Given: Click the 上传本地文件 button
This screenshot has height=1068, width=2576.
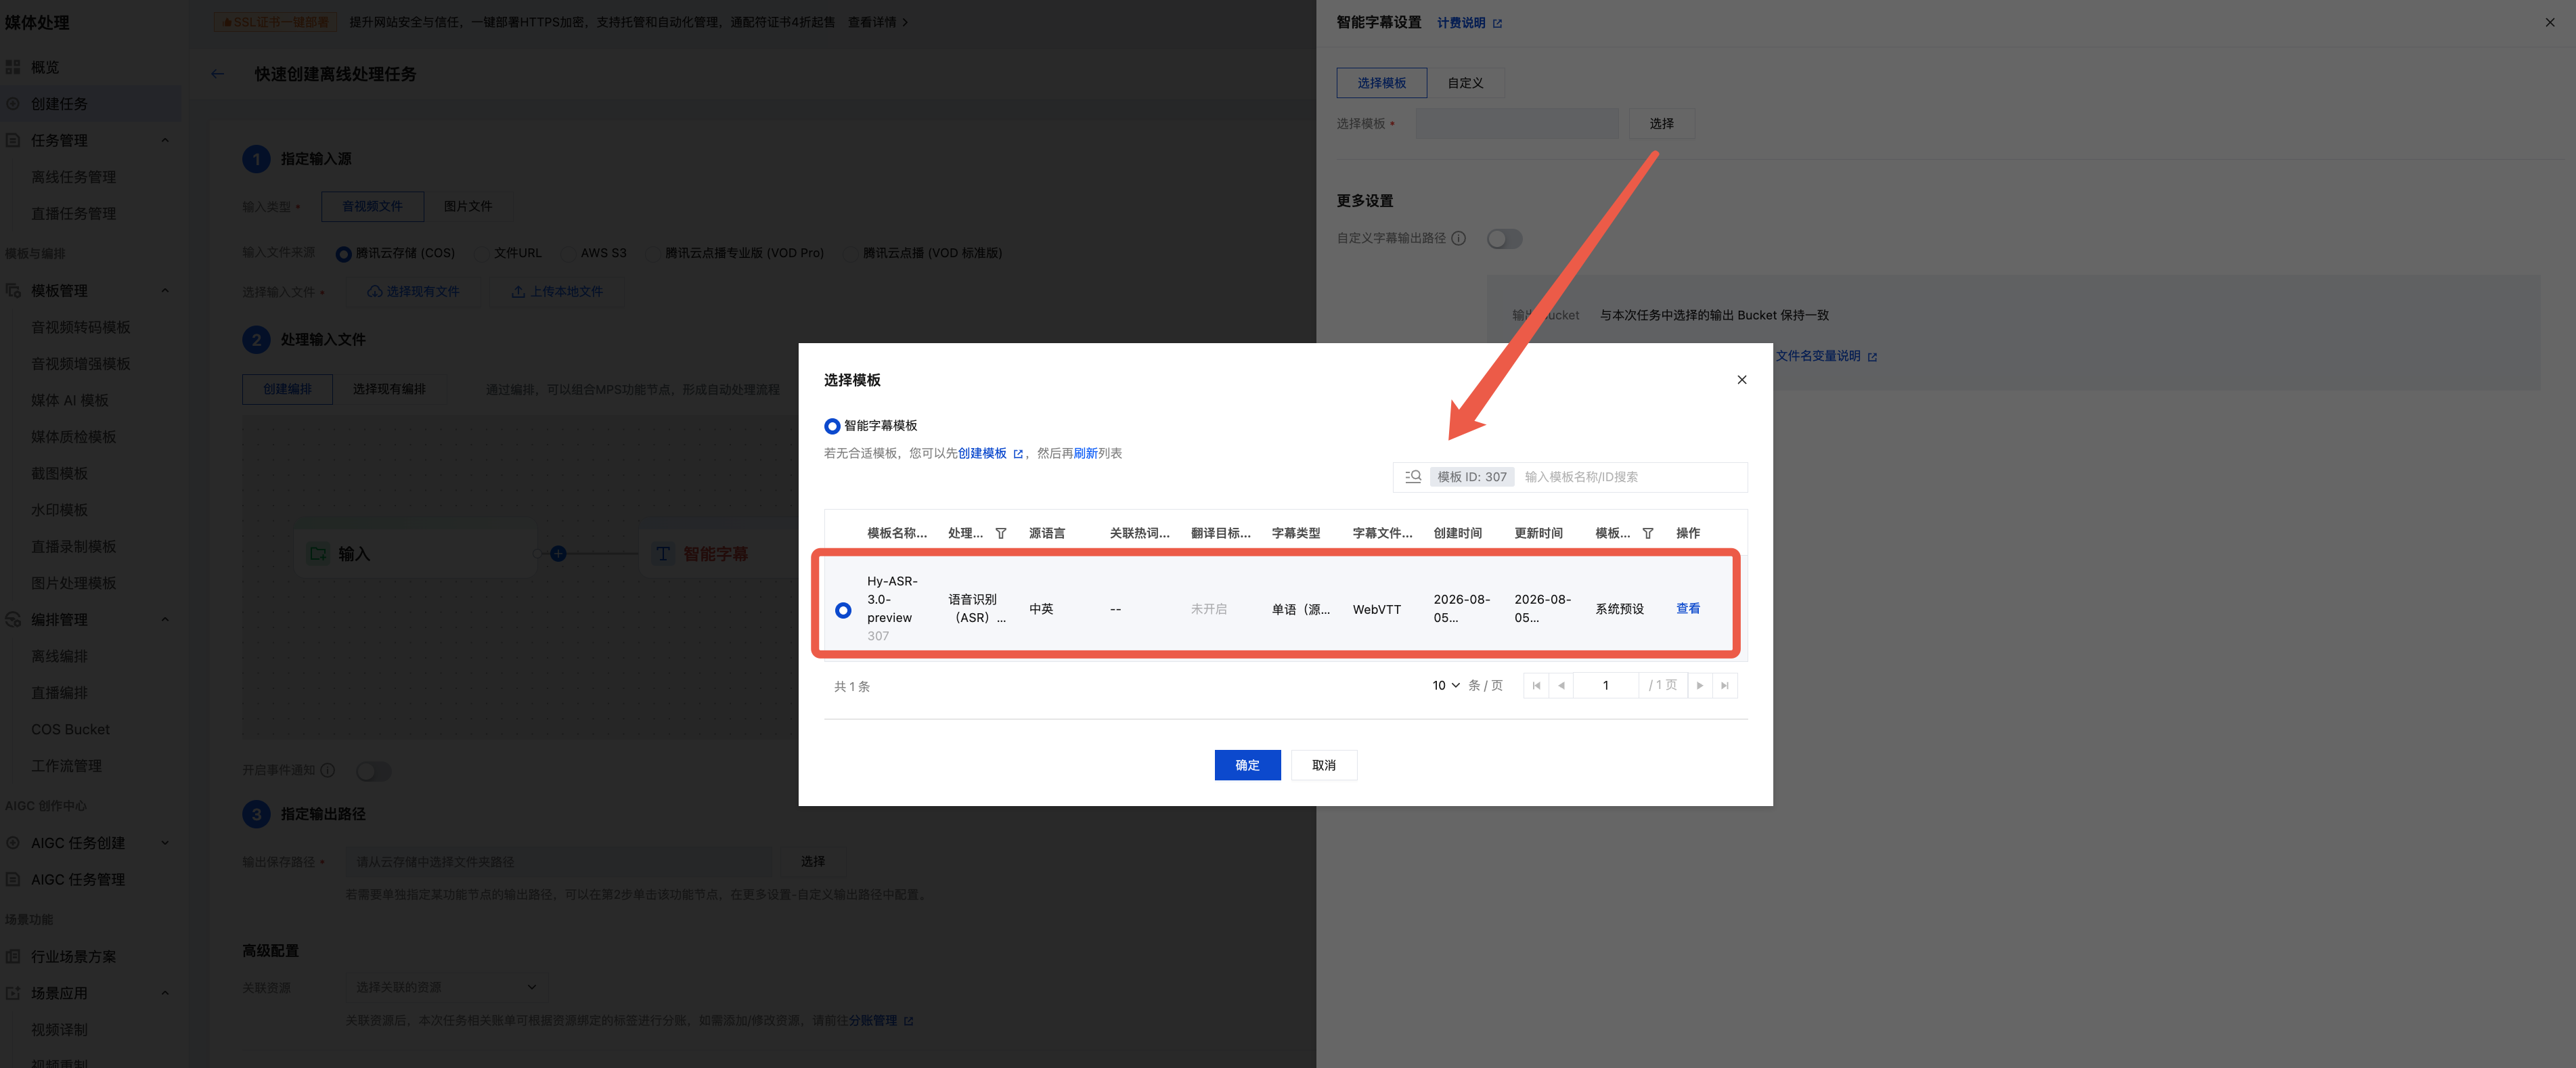Looking at the screenshot, I should pyautogui.click(x=557, y=292).
